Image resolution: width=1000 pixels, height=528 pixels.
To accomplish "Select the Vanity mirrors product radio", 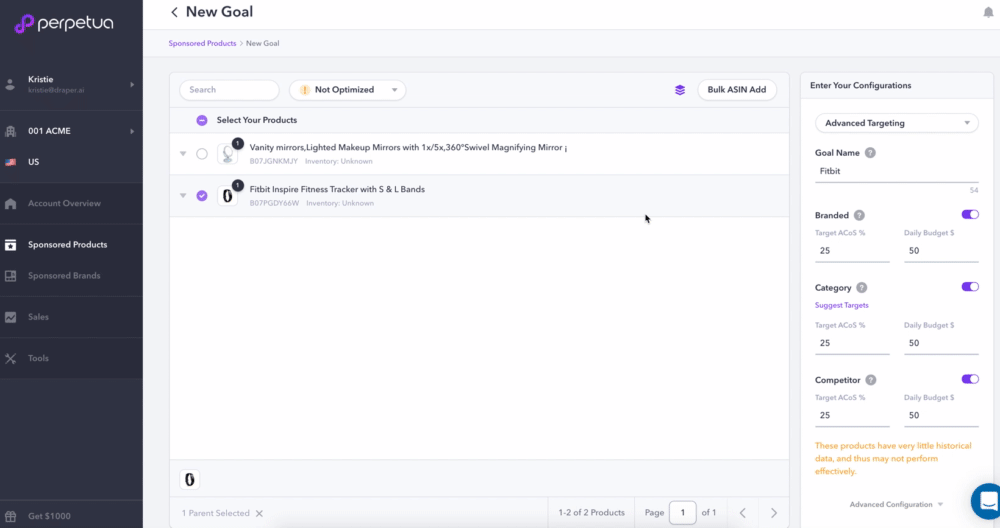I will click(x=202, y=154).
